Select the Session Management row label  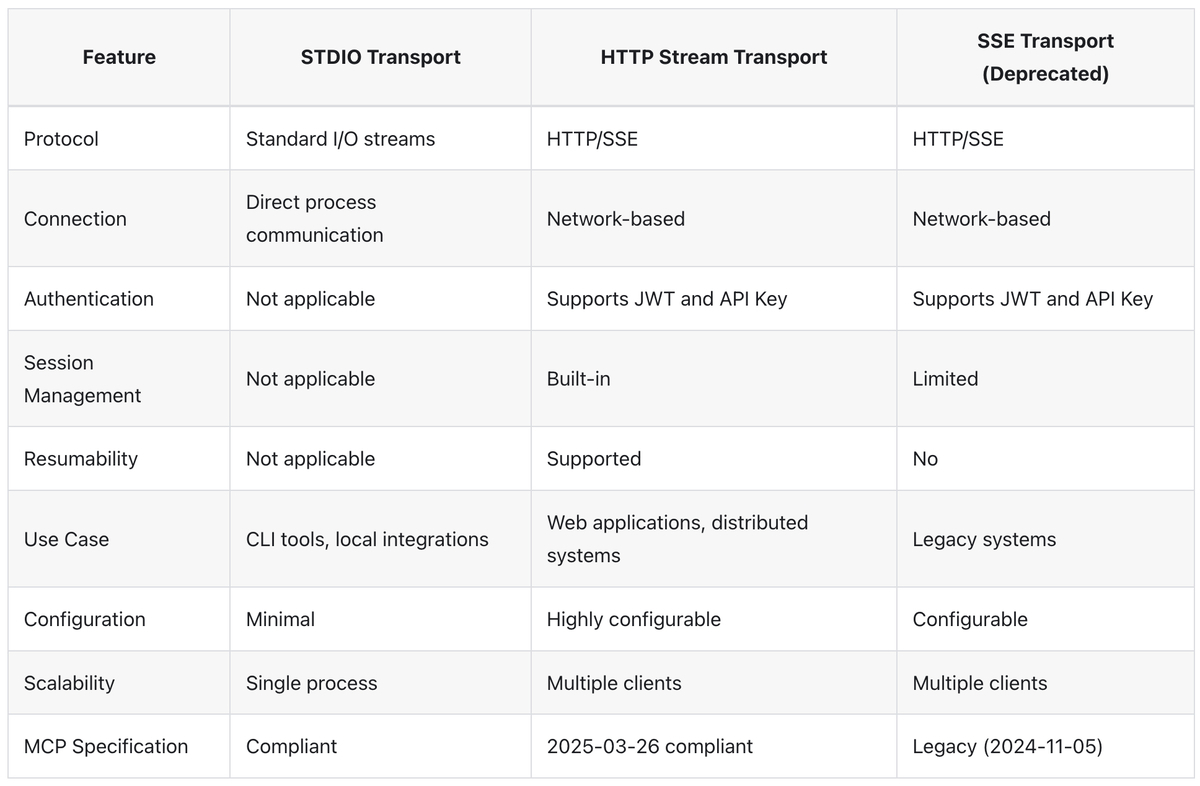[82, 379]
